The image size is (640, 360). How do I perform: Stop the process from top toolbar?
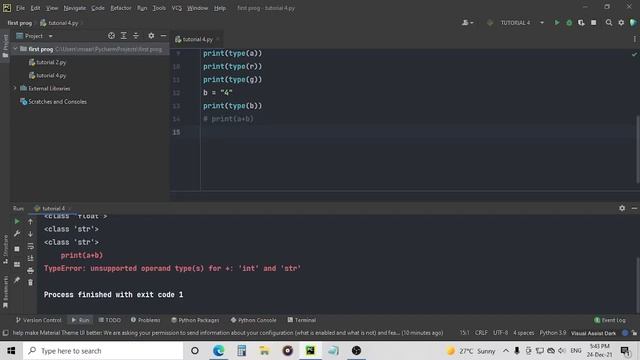click(593, 23)
